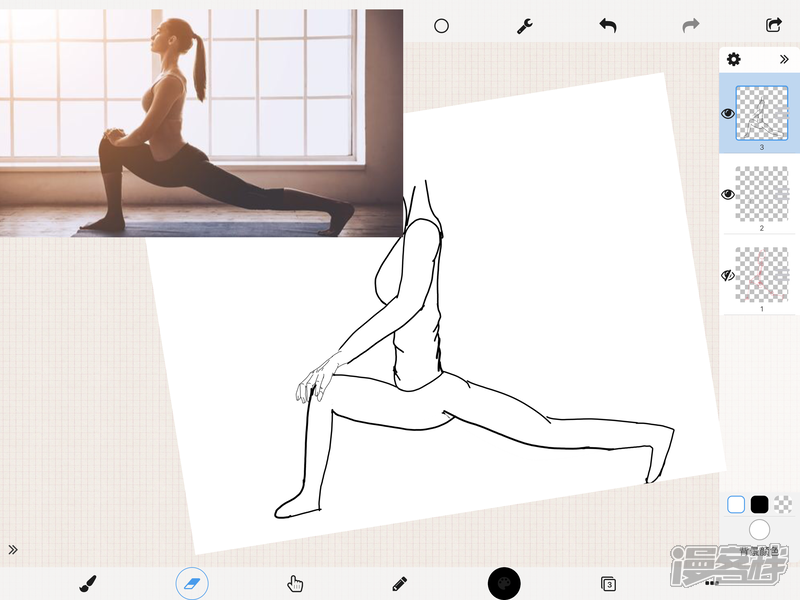Open layer settings gear

(x=734, y=60)
